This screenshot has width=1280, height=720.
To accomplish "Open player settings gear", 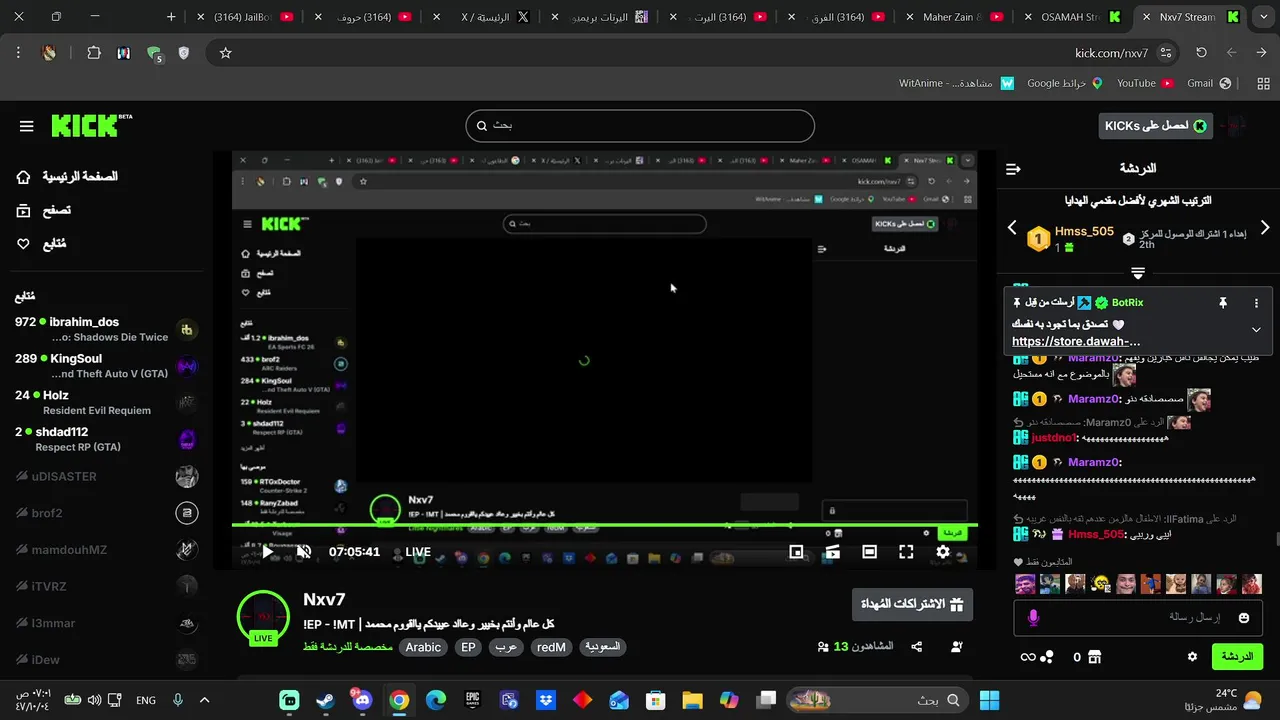I will coord(943,552).
